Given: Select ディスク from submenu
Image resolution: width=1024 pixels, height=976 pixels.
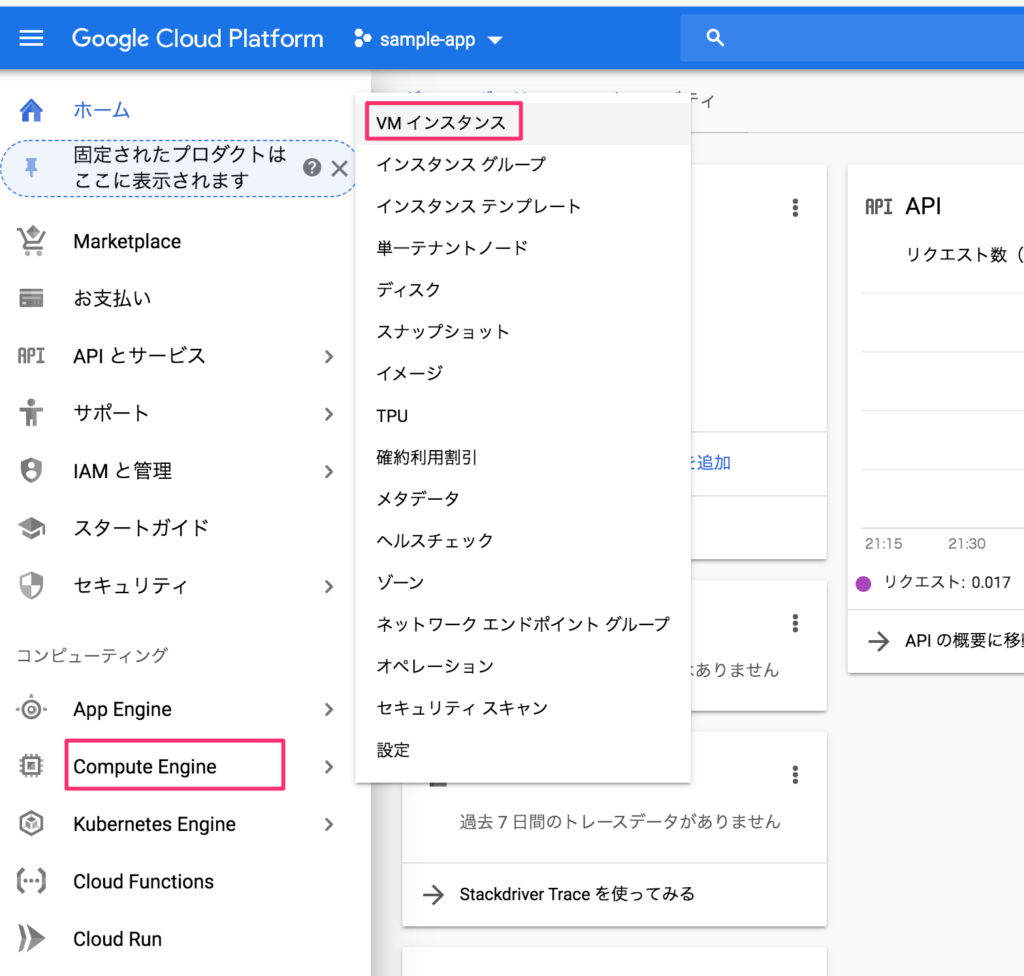Looking at the screenshot, I should (x=522, y=289).
